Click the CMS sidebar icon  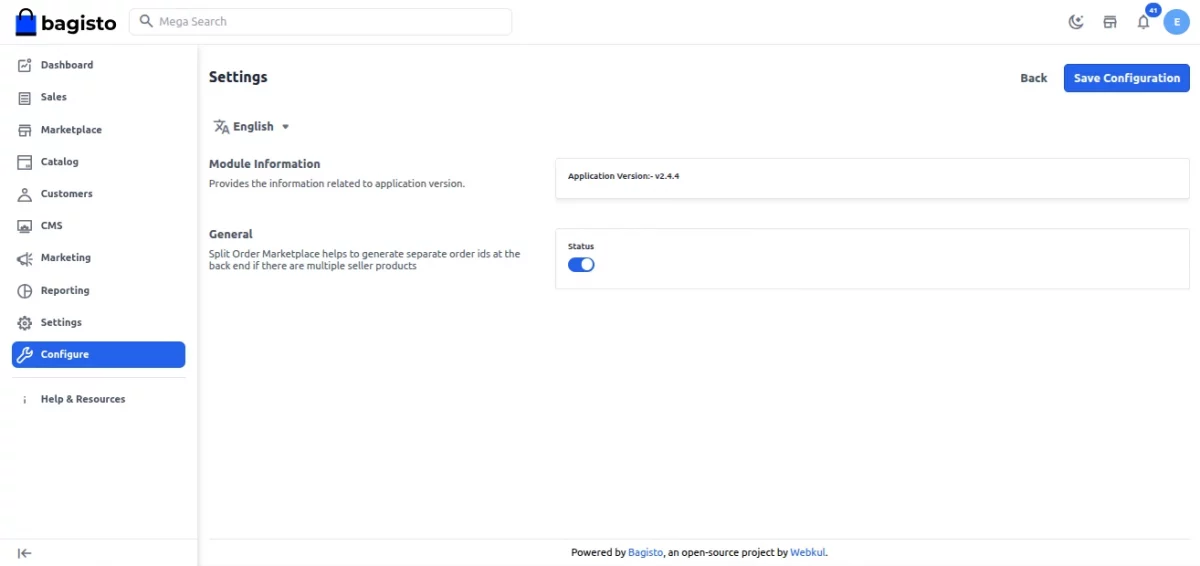25,226
